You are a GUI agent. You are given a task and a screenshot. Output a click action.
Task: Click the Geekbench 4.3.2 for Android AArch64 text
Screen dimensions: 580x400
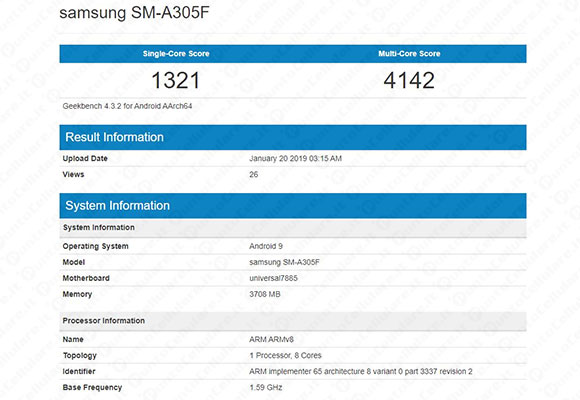(x=127, y=106)
